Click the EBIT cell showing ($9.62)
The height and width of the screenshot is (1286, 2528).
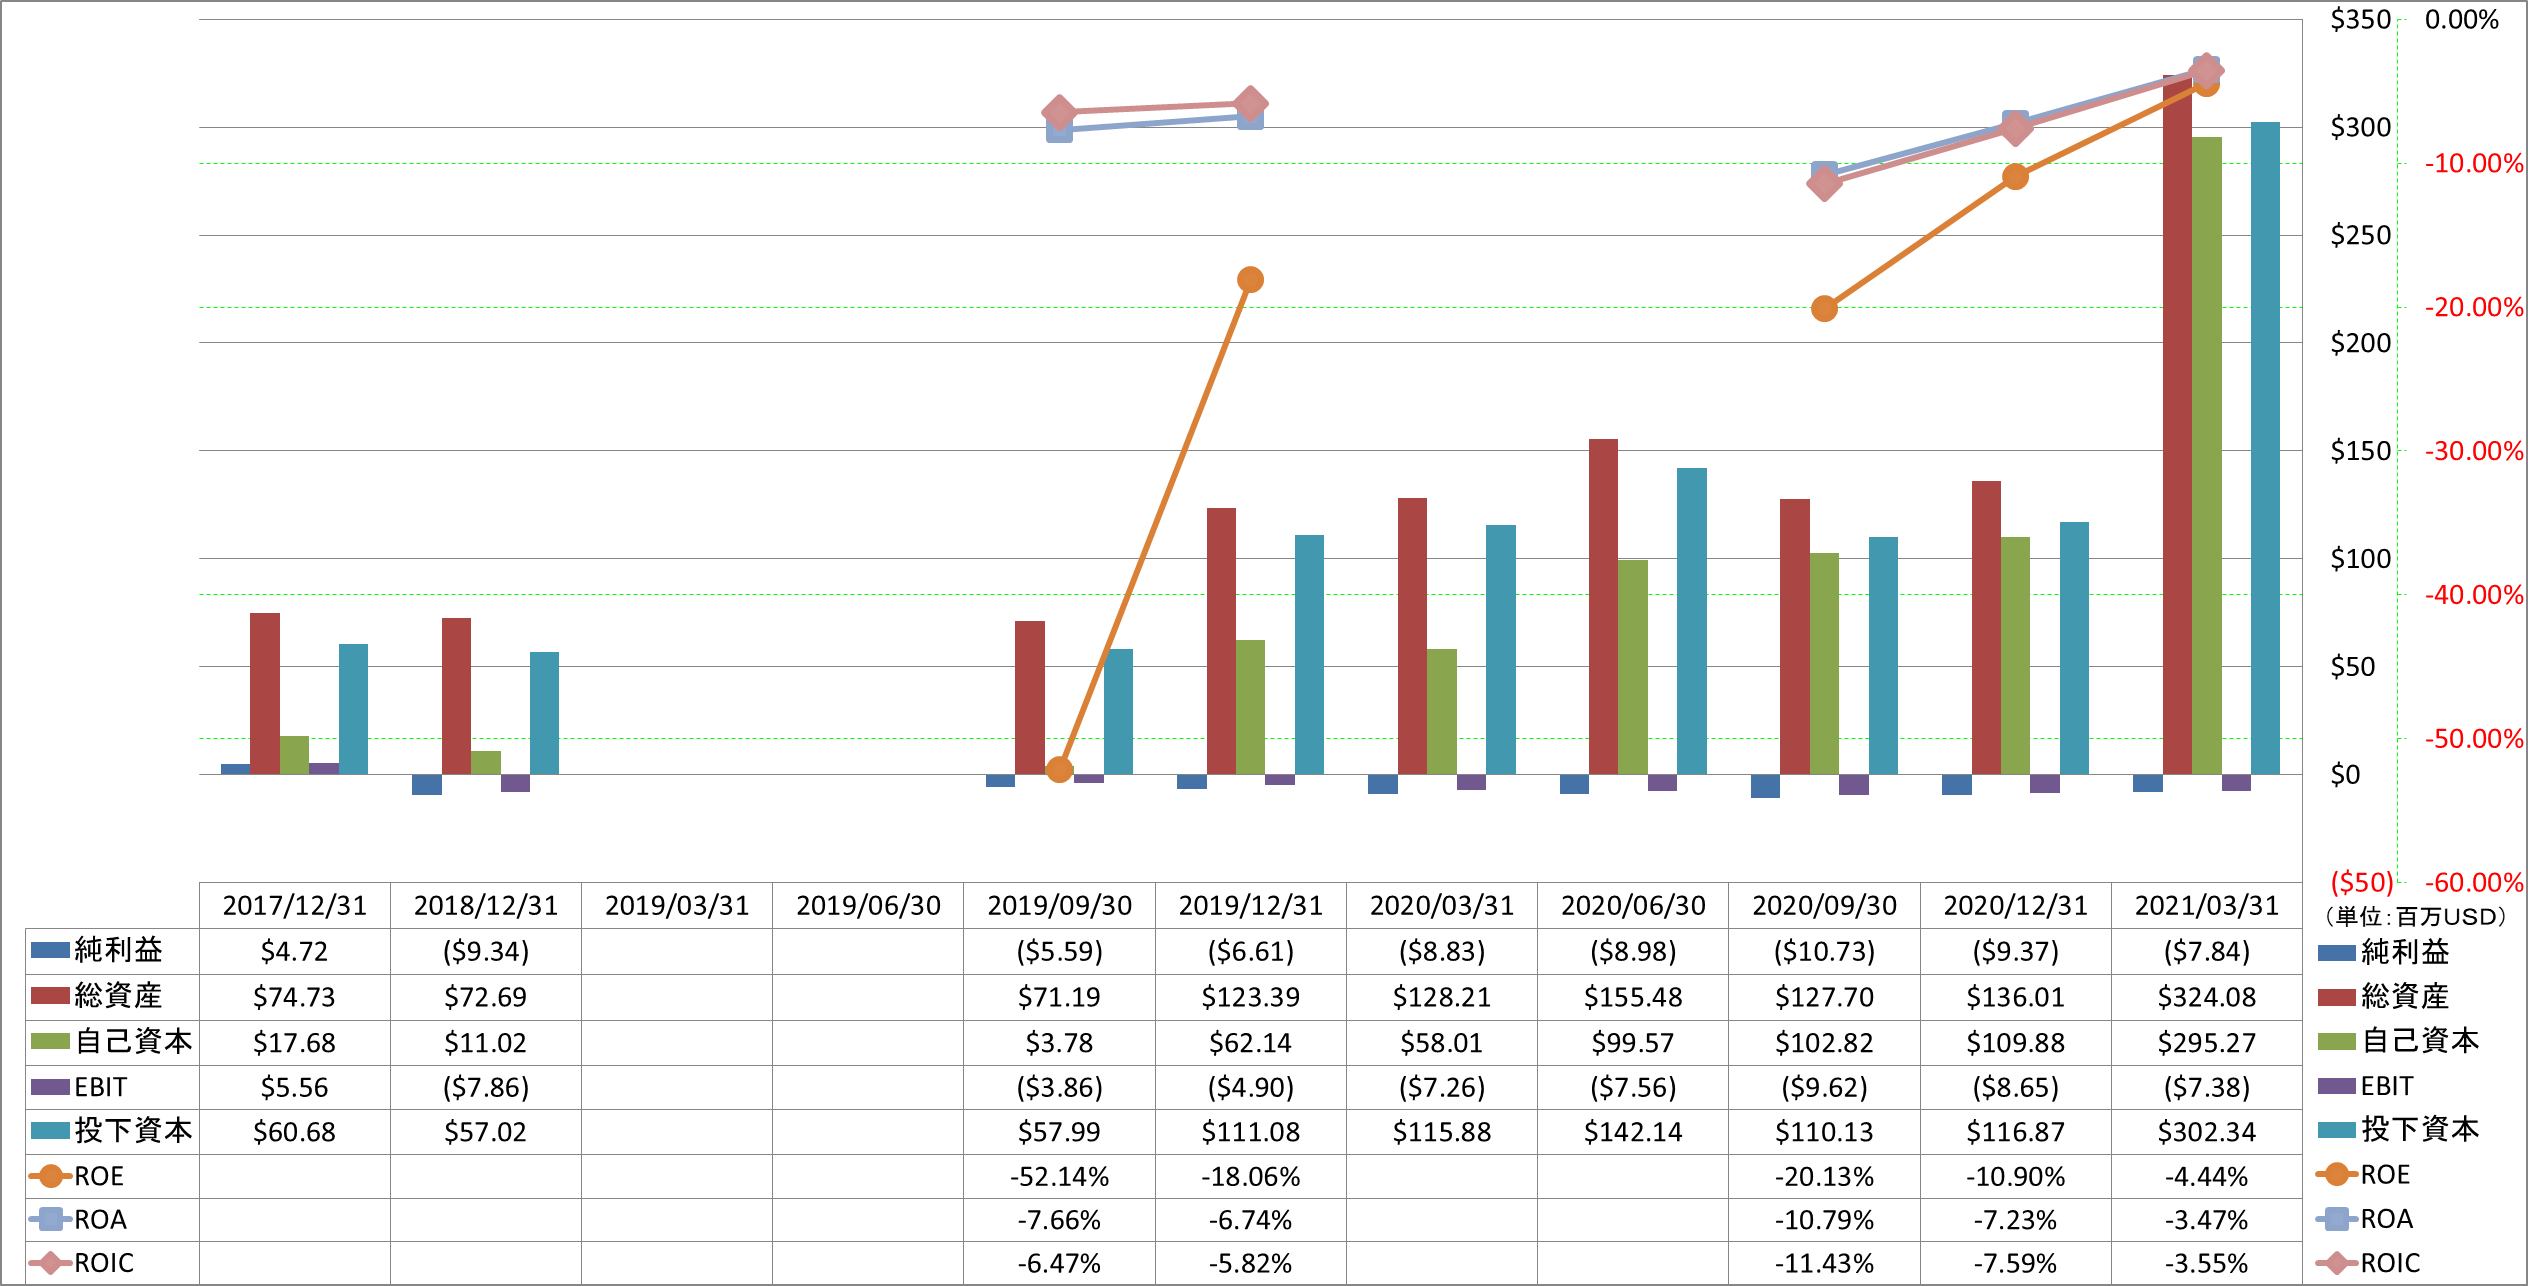(1824, 1087)
